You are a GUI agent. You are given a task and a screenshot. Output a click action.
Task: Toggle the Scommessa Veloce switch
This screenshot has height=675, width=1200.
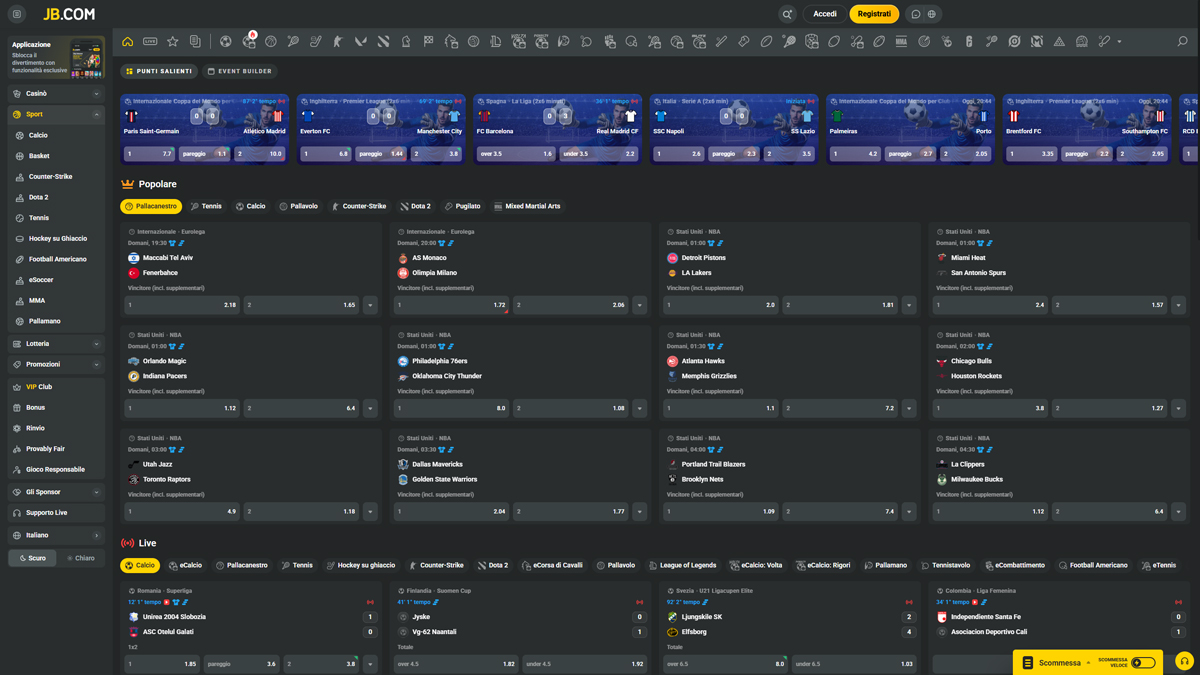click(x=1143, y=662)
